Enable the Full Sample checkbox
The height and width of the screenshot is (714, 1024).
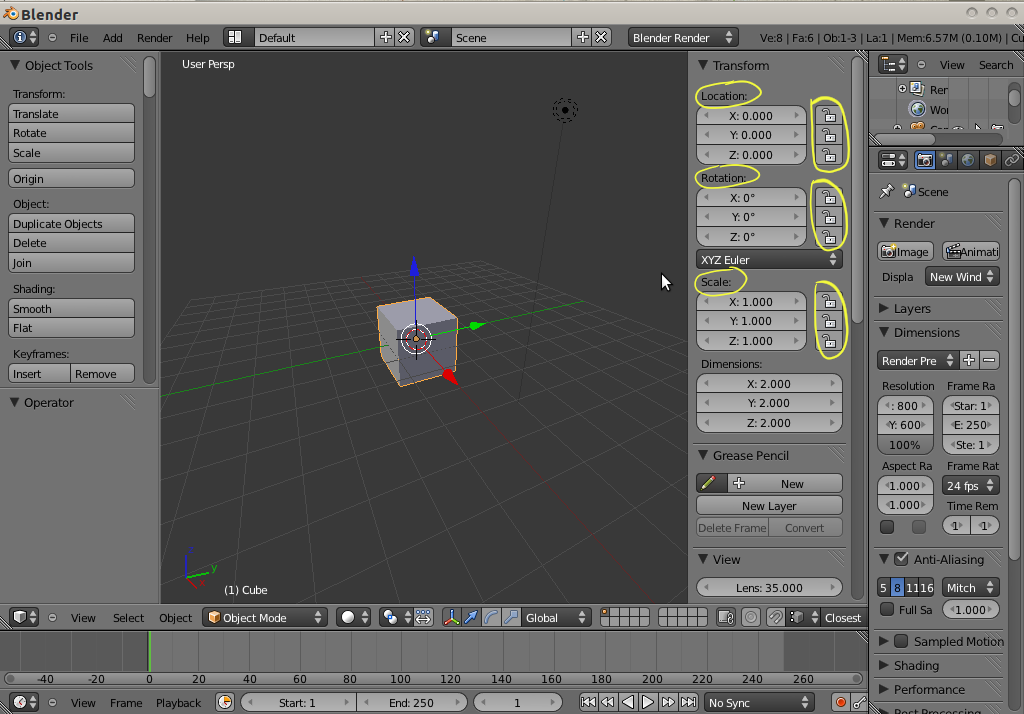pos(887,609)
